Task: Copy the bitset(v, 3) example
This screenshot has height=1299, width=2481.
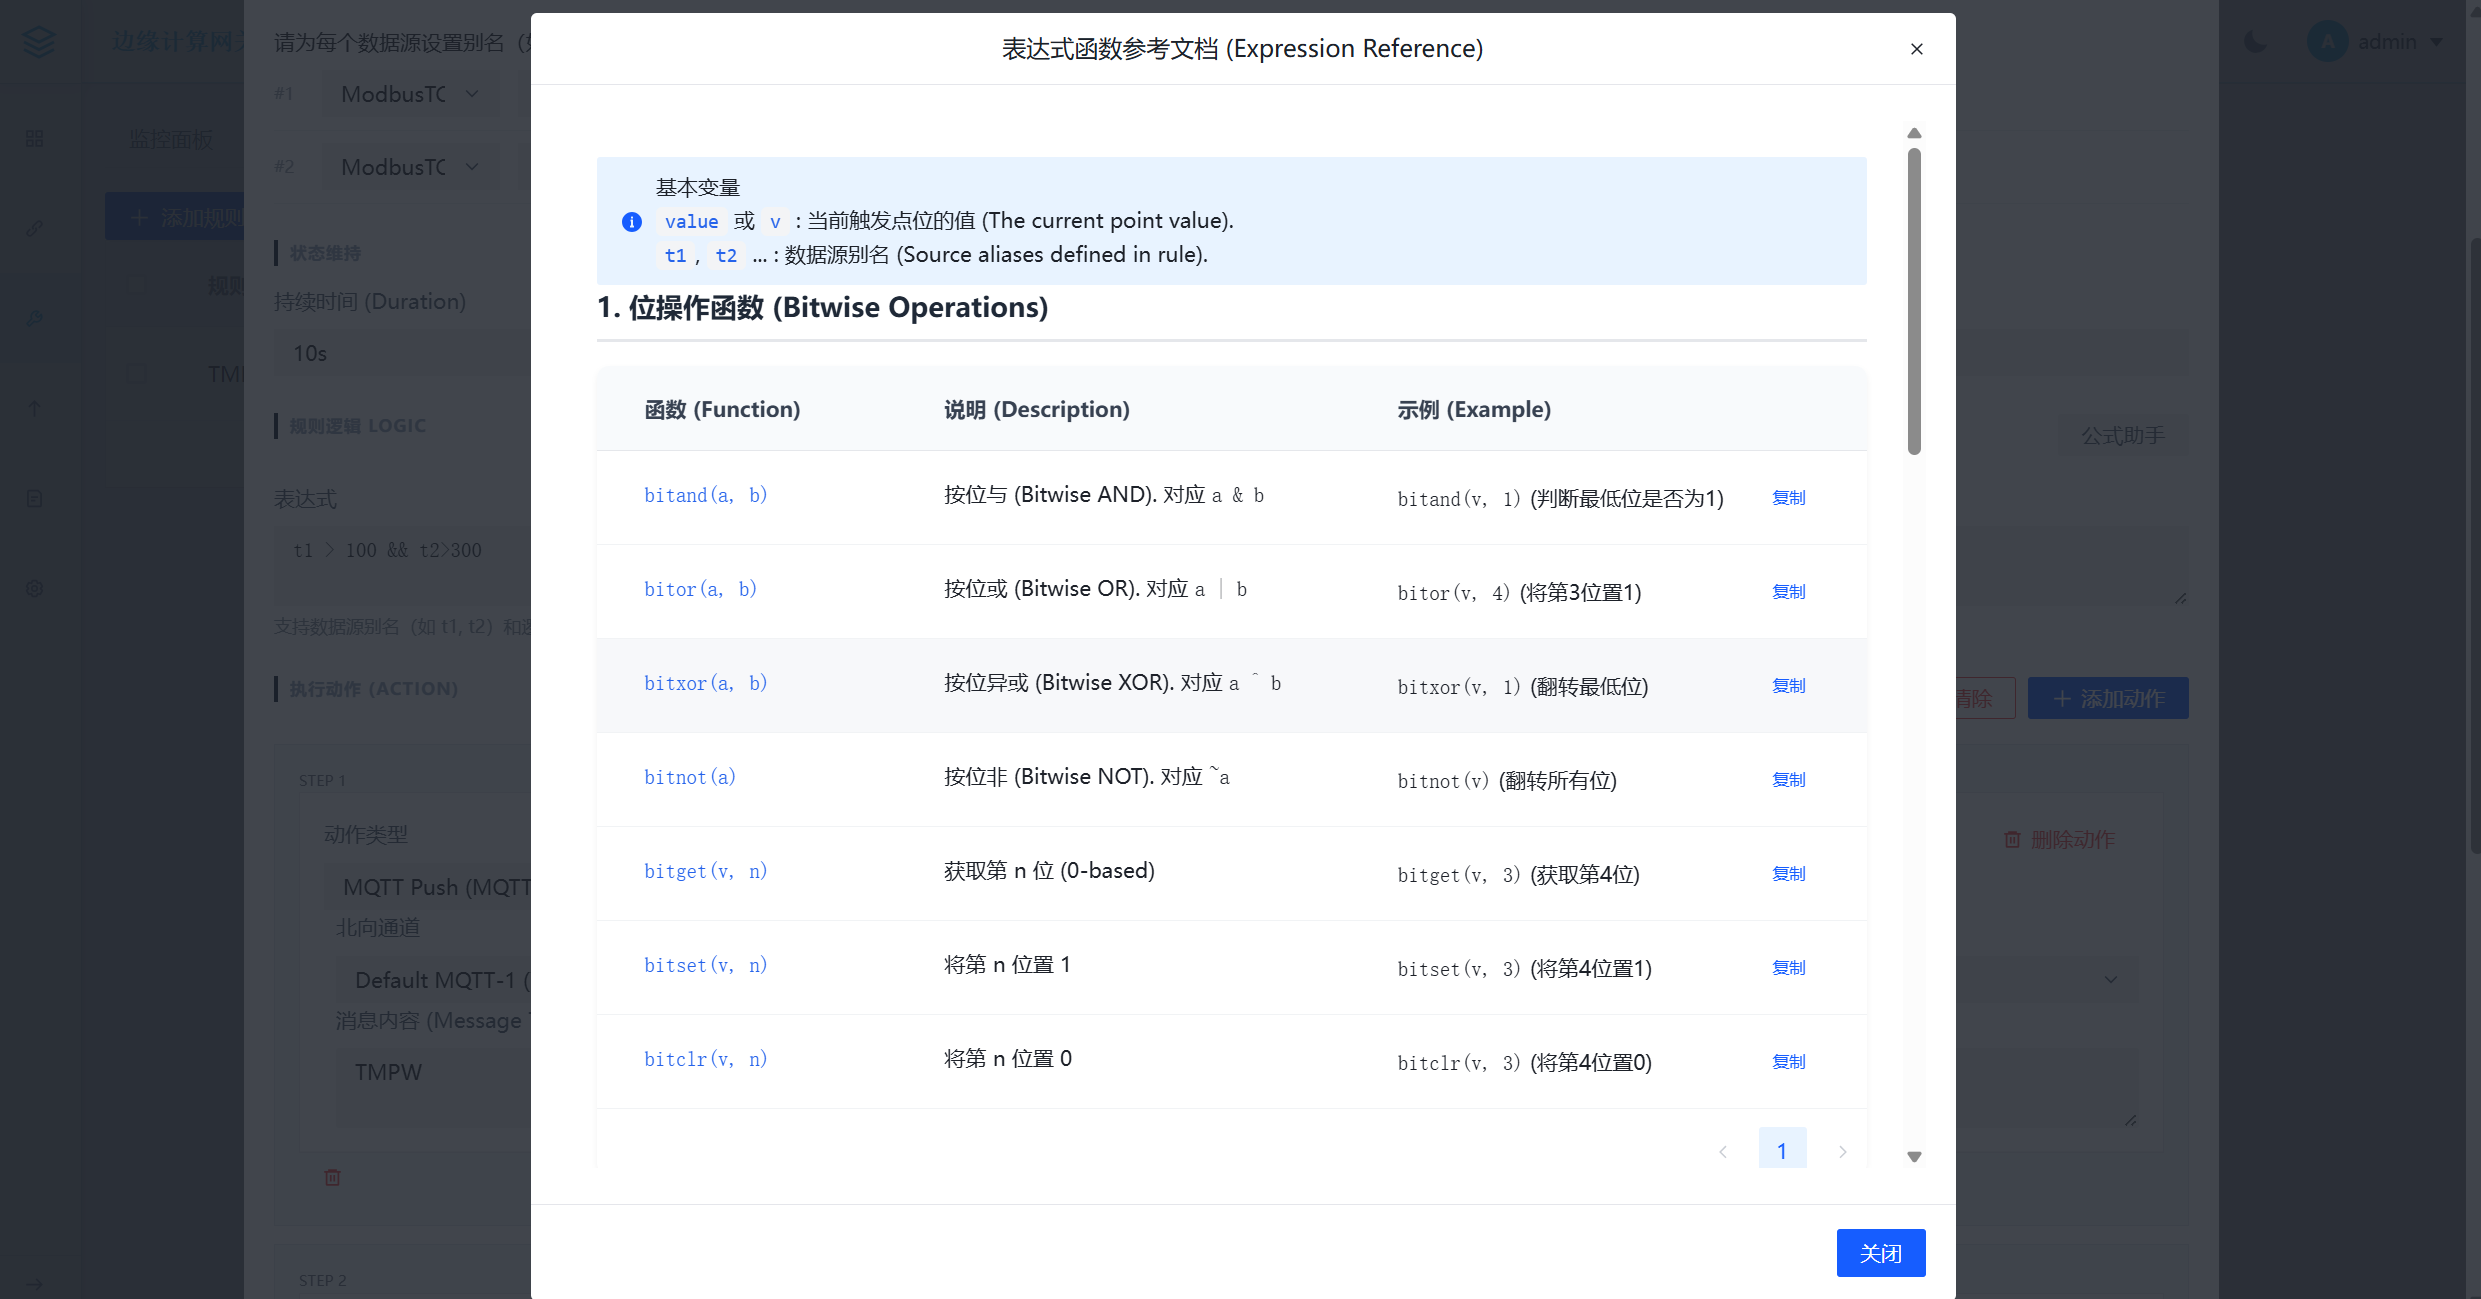Action: 1788,967
